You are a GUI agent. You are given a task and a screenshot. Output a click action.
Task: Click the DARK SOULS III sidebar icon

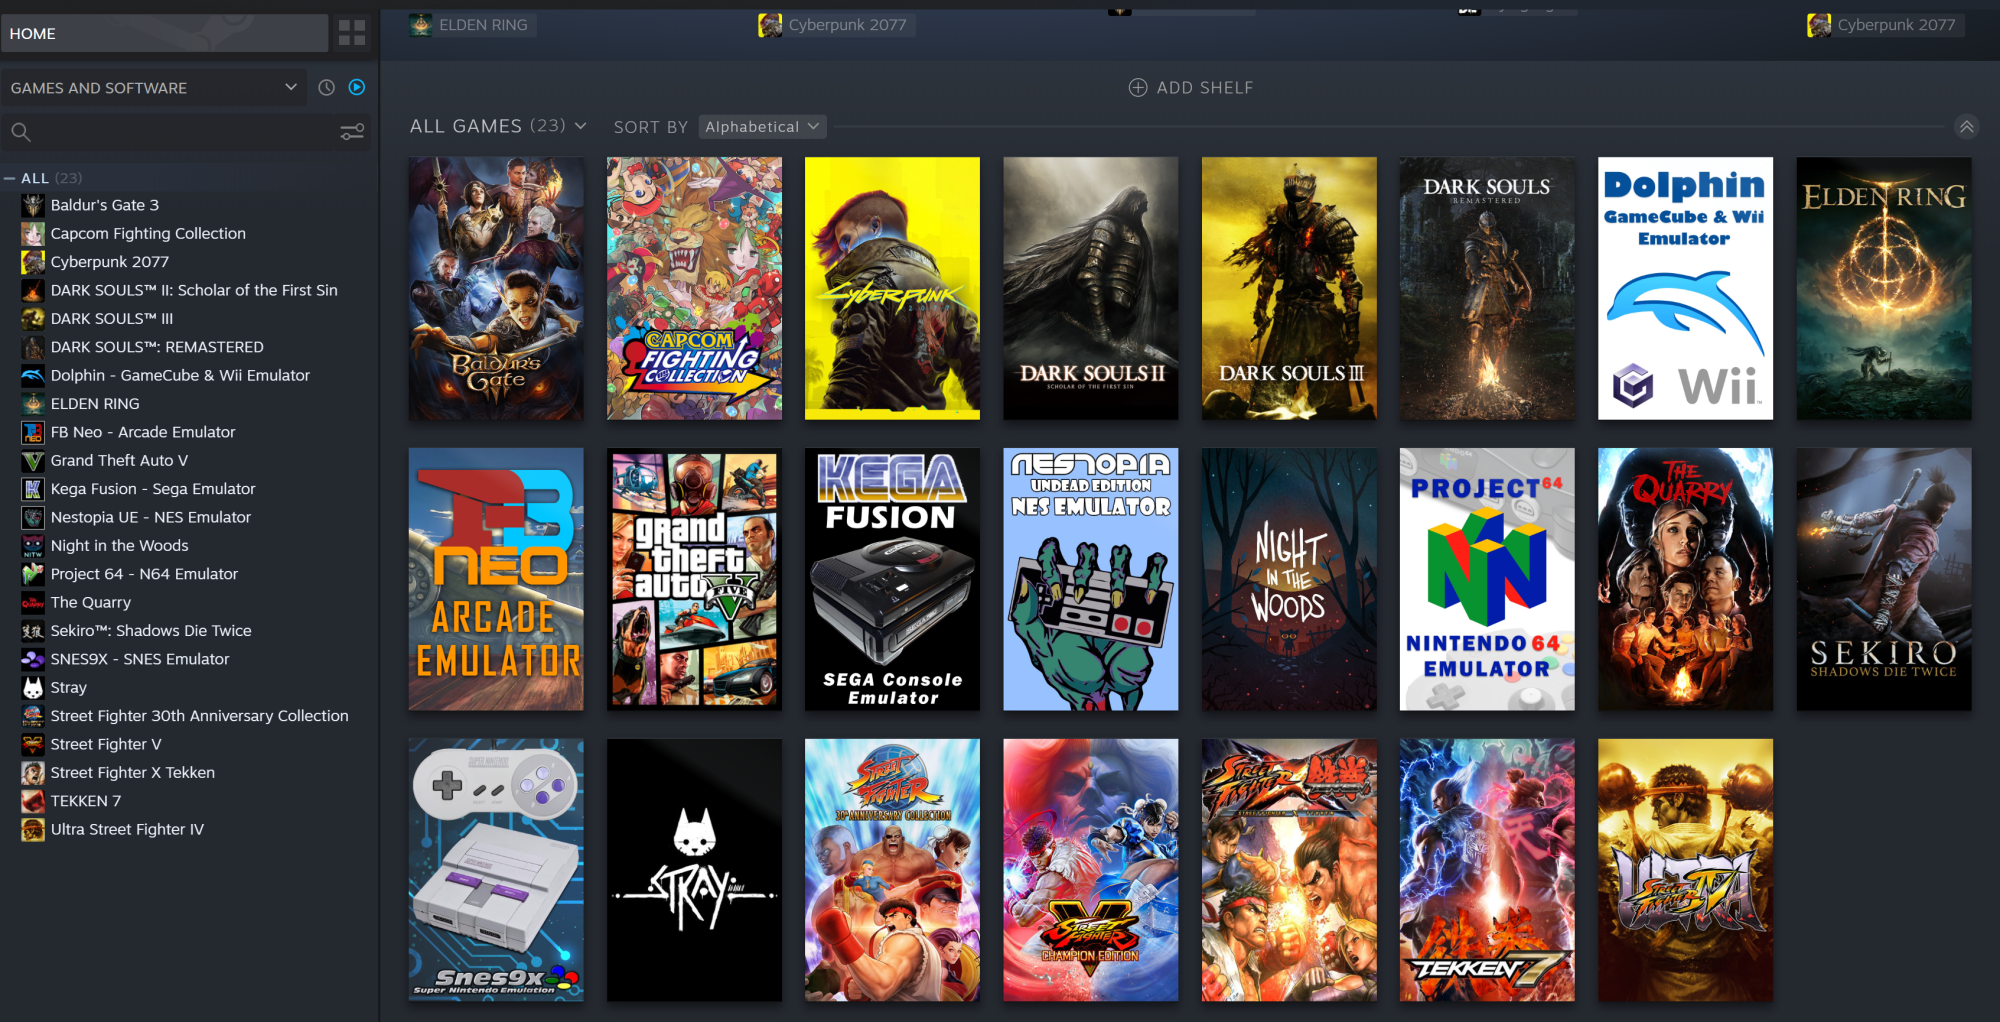coord(33,319)
